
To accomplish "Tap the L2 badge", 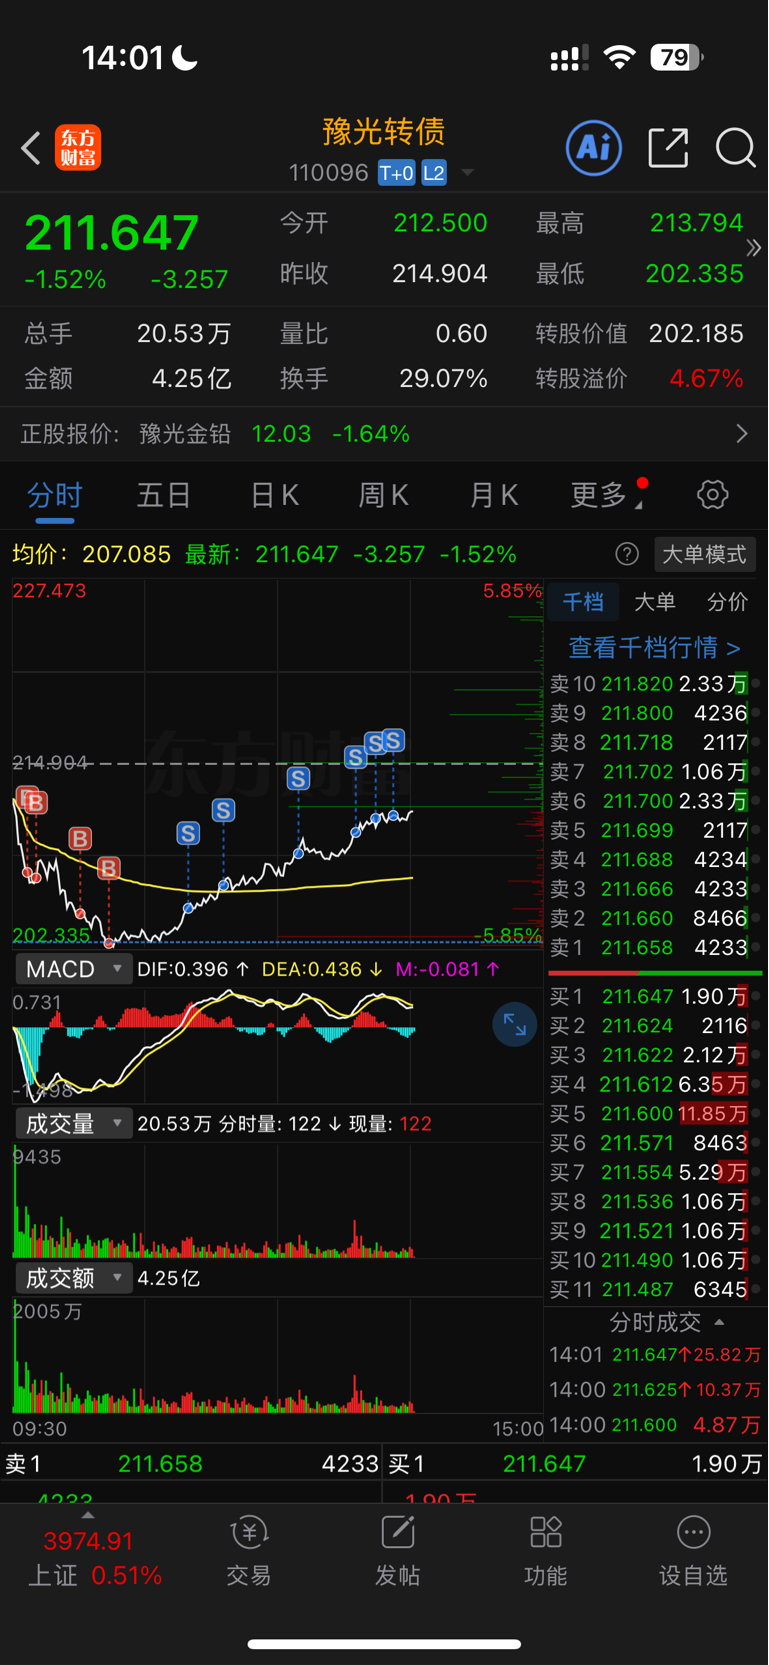I will 434,173.
